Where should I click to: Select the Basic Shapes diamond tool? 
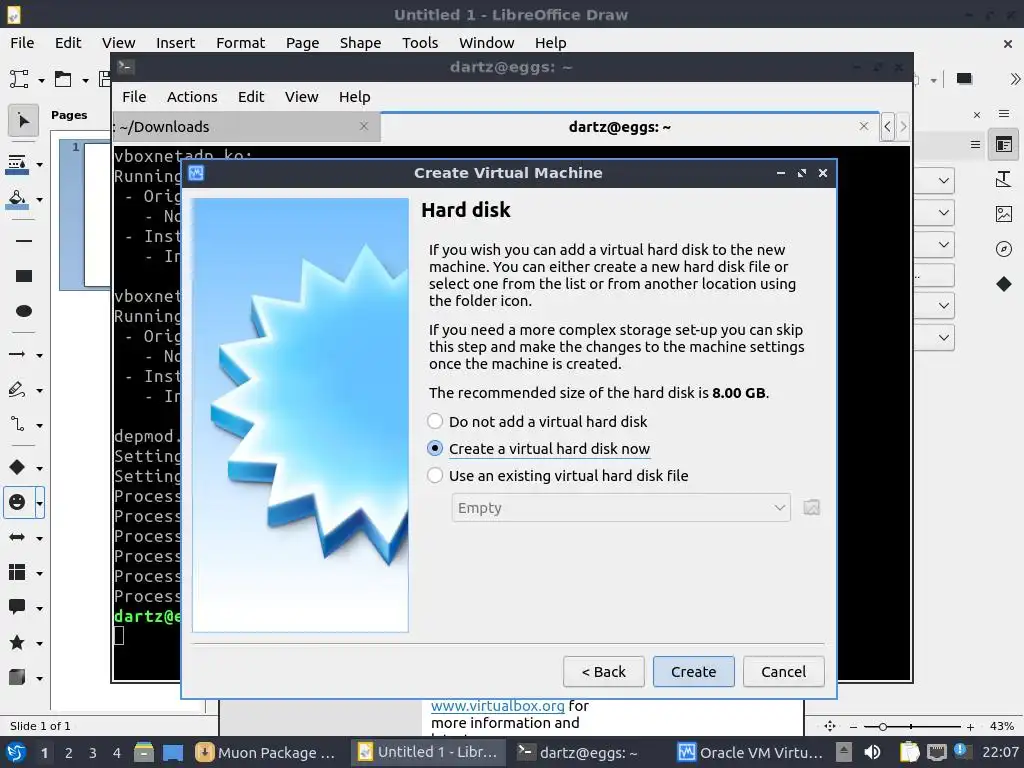[18, 467]
